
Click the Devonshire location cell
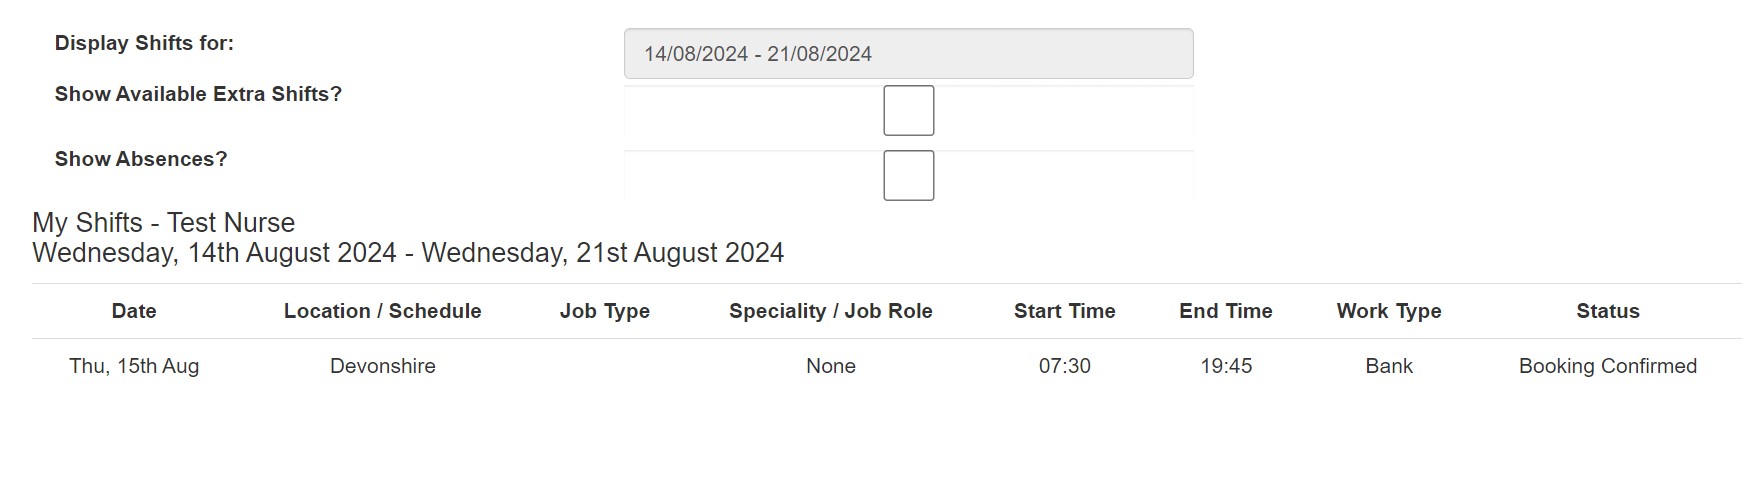pos(383,366)
